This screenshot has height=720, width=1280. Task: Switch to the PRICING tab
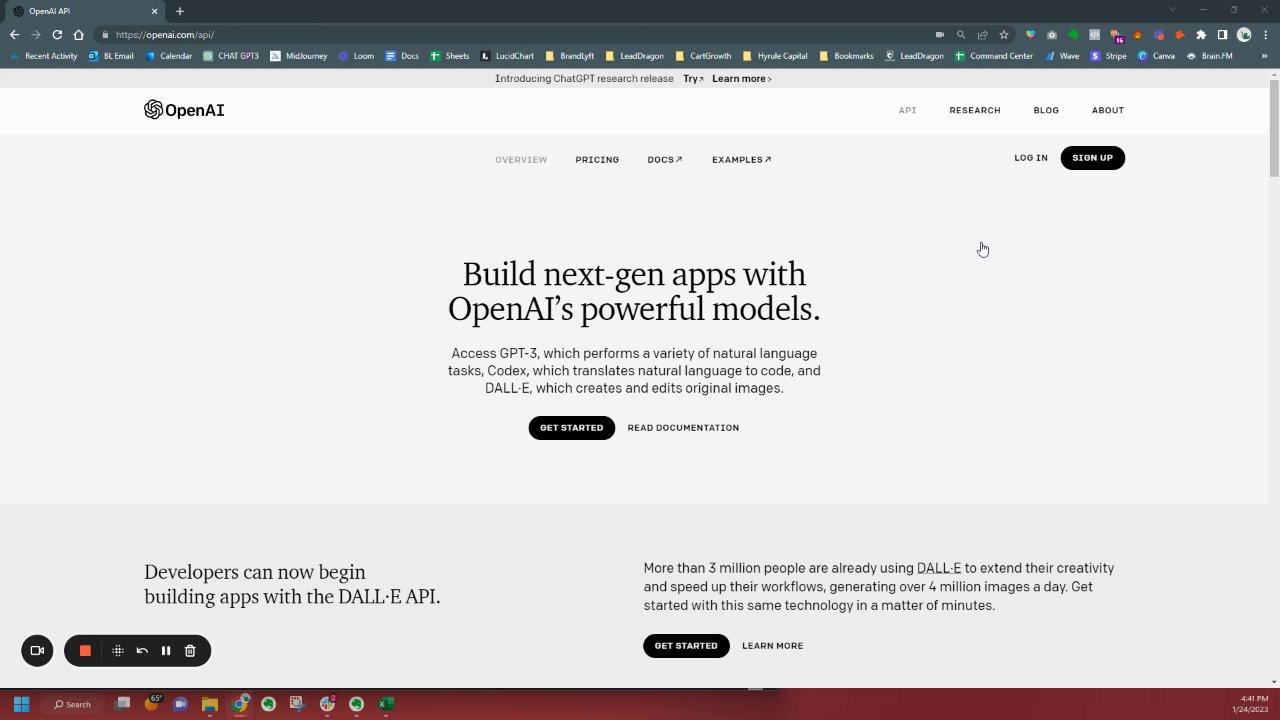tap(597, 160)
